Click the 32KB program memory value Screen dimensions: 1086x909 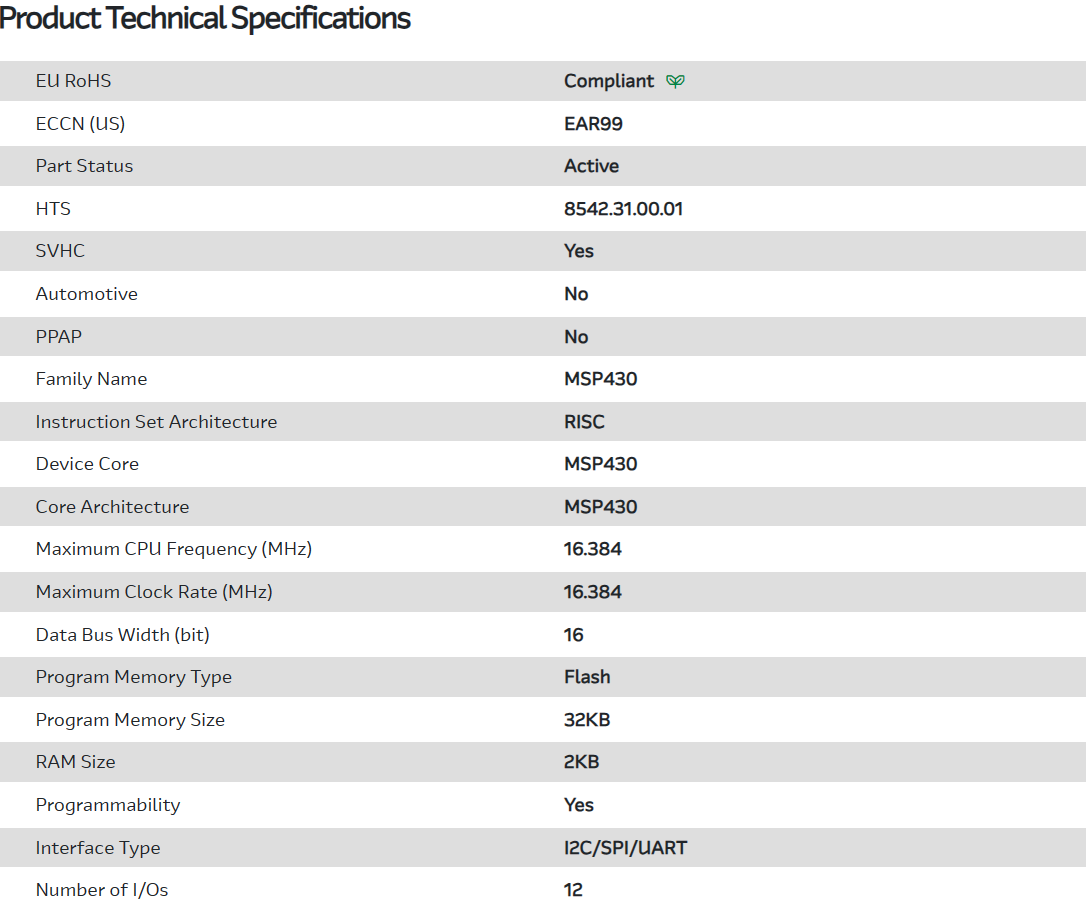pos(586,720)
